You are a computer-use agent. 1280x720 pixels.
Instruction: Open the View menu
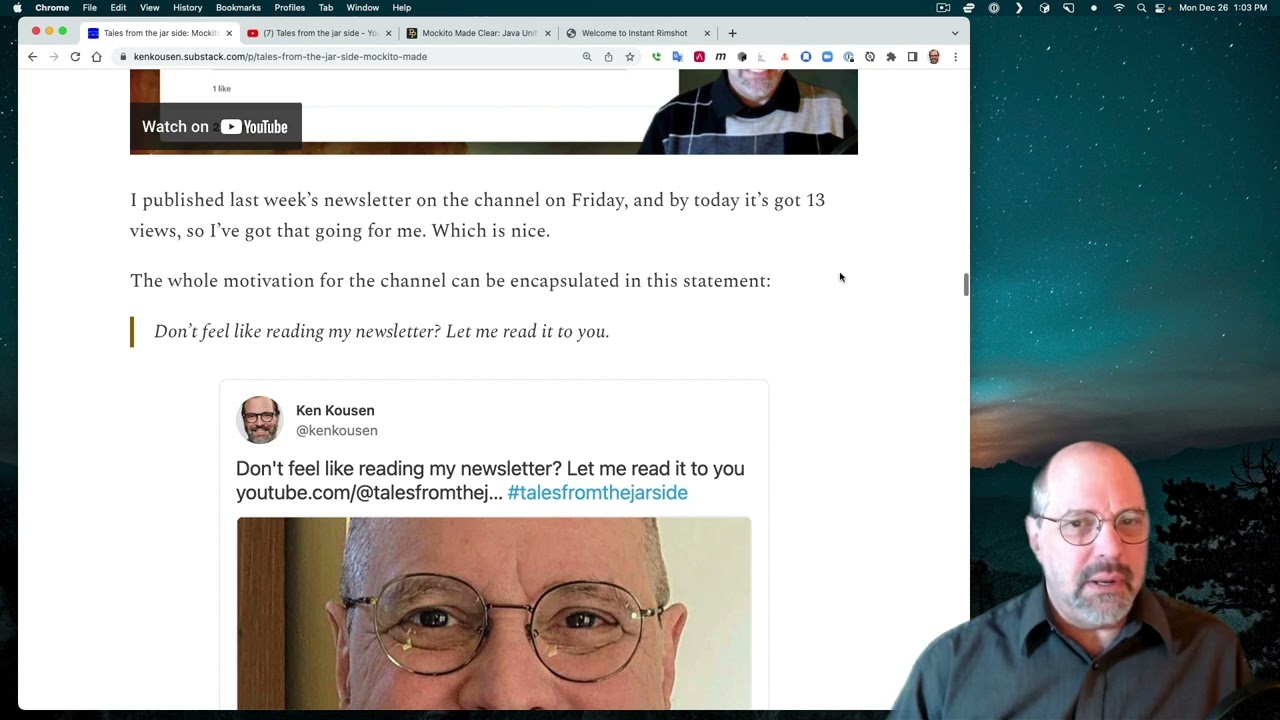(x=149, y=7)
